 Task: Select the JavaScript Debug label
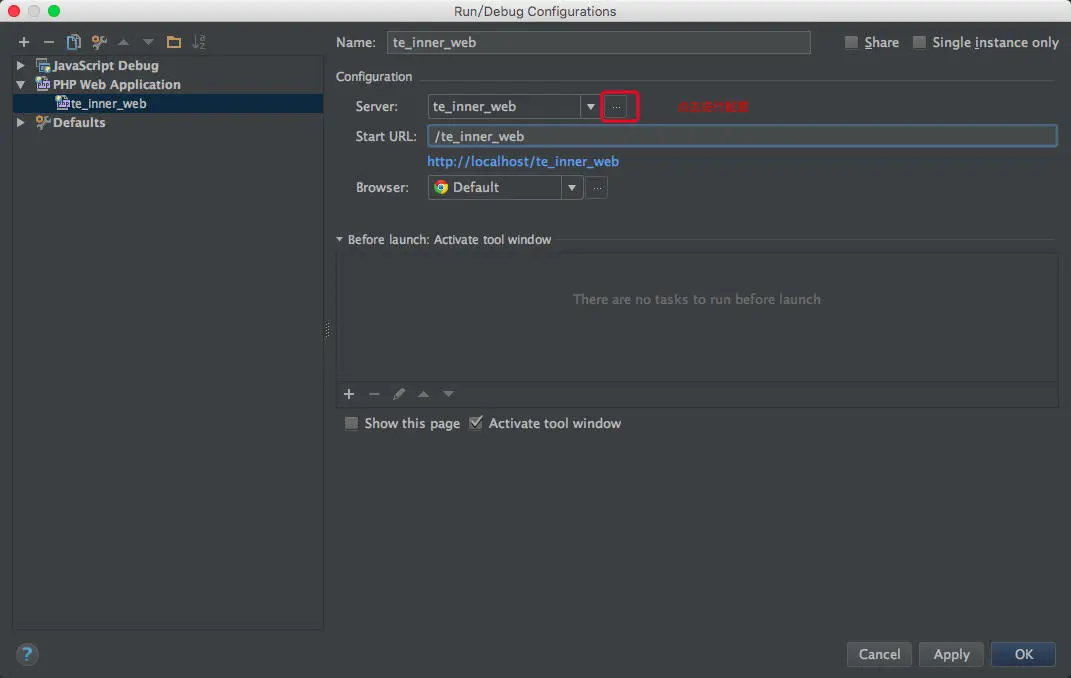tap(106, 66)
